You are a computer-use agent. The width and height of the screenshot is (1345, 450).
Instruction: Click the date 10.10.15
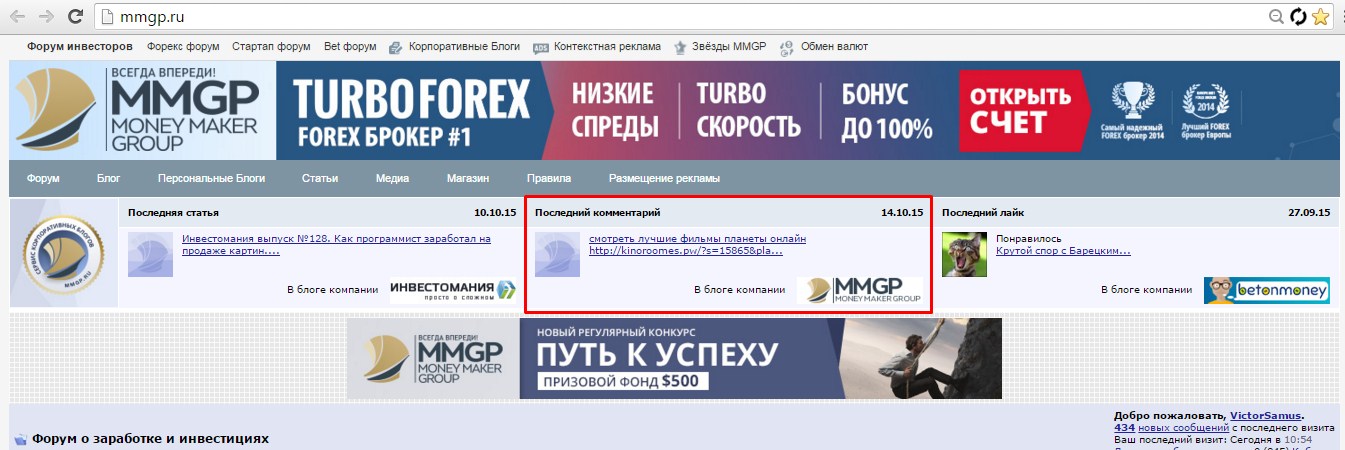coord(495,213)
